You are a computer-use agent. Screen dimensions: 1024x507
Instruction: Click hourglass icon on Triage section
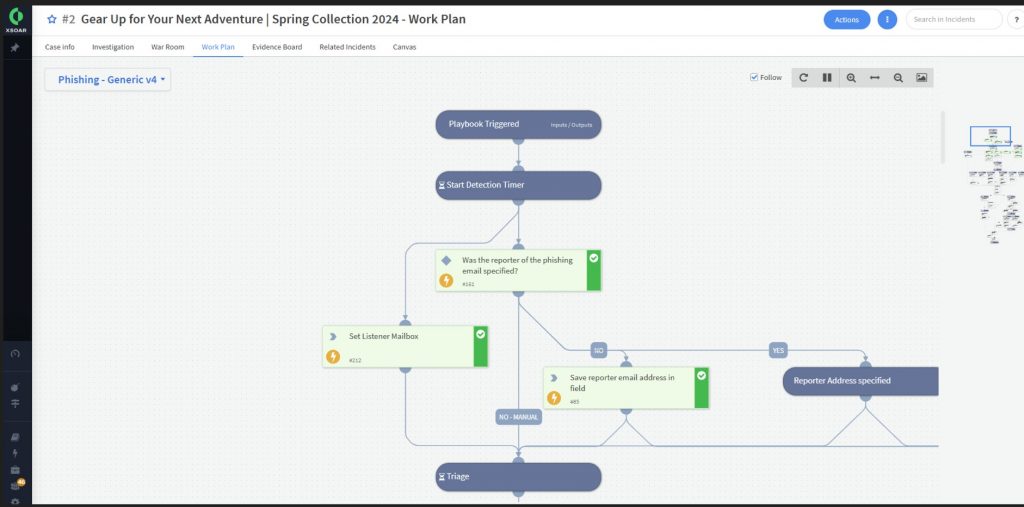click(x=441, y=477)
